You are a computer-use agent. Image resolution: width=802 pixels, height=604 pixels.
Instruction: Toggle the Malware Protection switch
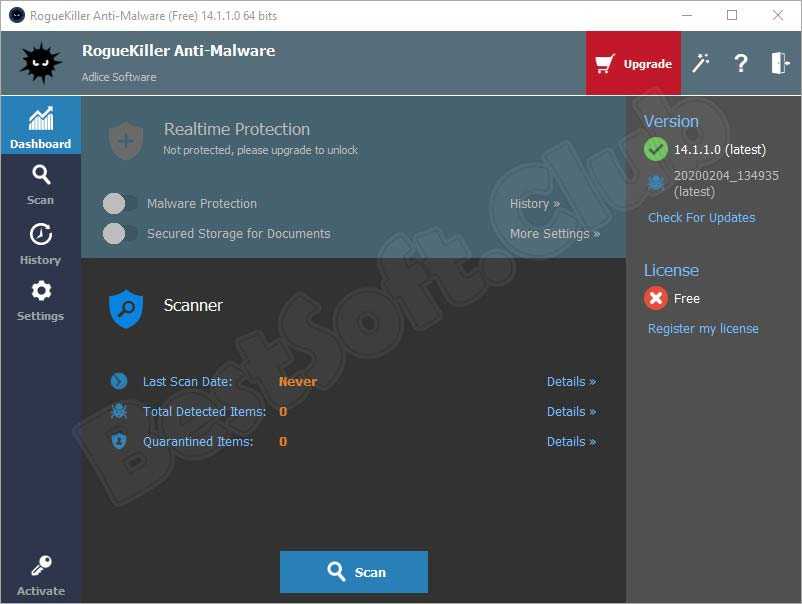tap(120, 204)
